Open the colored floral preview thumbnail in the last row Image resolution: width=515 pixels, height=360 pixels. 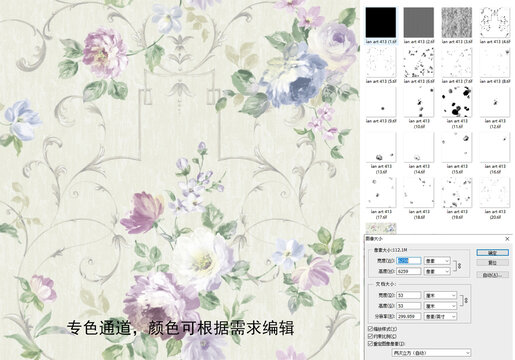pyautogui.click(x=381, y=228)
